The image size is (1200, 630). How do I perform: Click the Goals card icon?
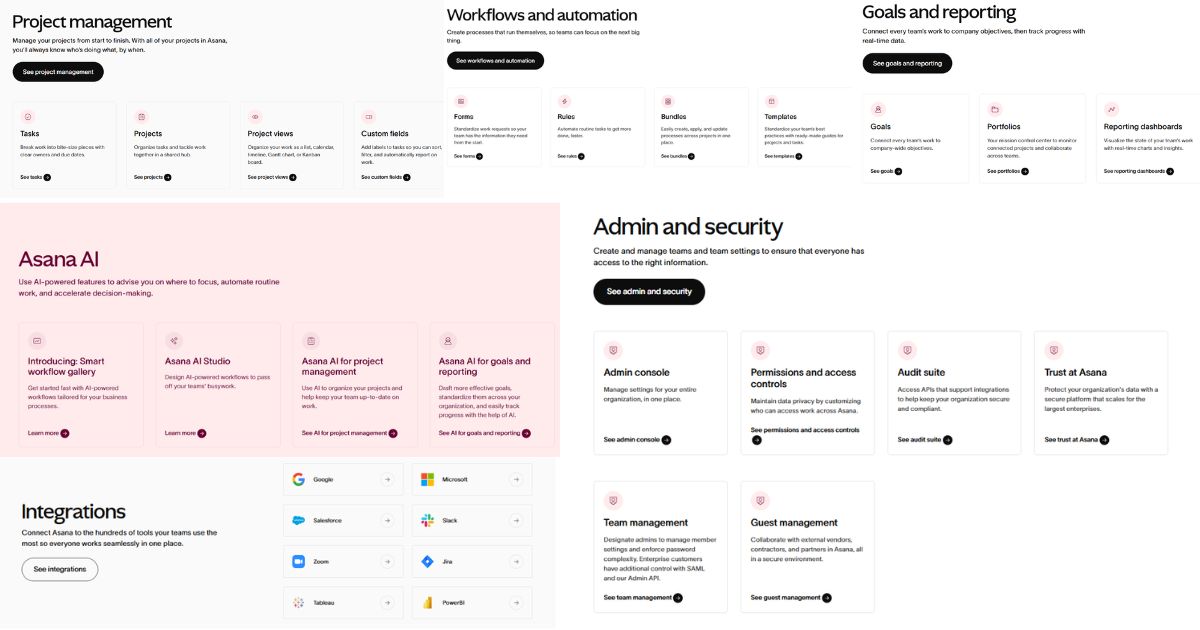point(878,109)
